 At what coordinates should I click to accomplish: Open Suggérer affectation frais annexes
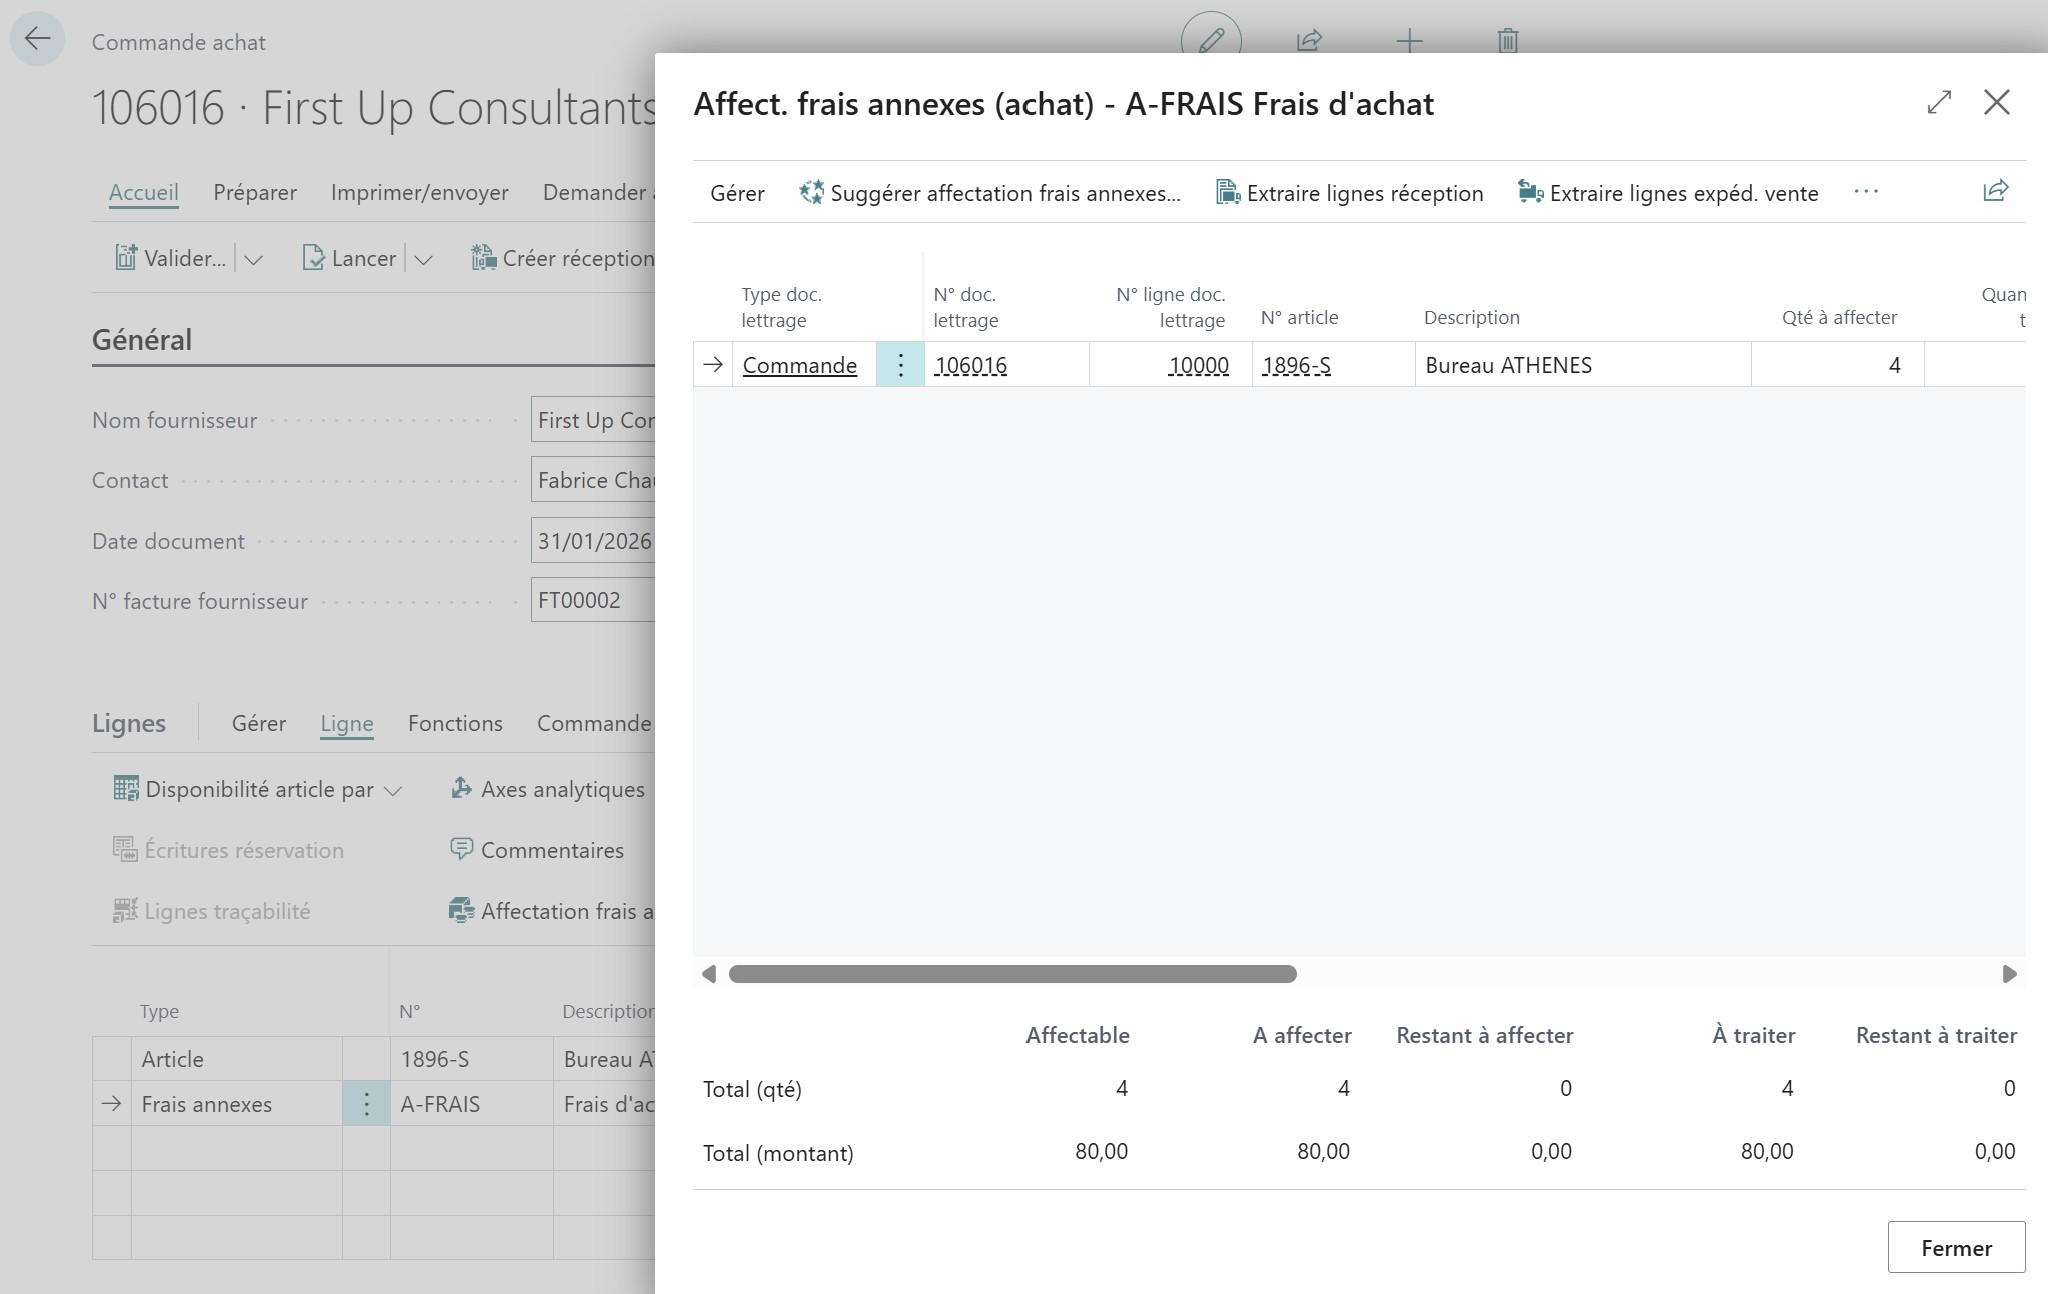(x=990, y=193)
